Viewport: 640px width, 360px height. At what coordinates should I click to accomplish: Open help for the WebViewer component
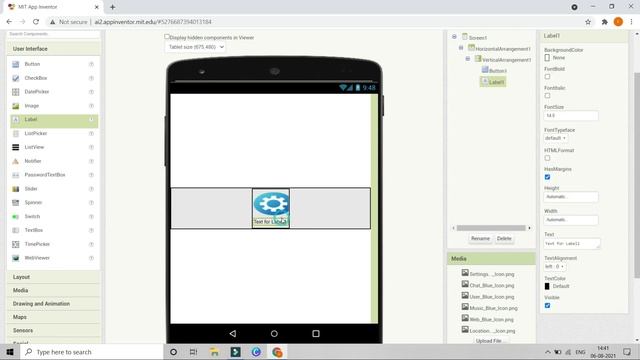point(91,258)
